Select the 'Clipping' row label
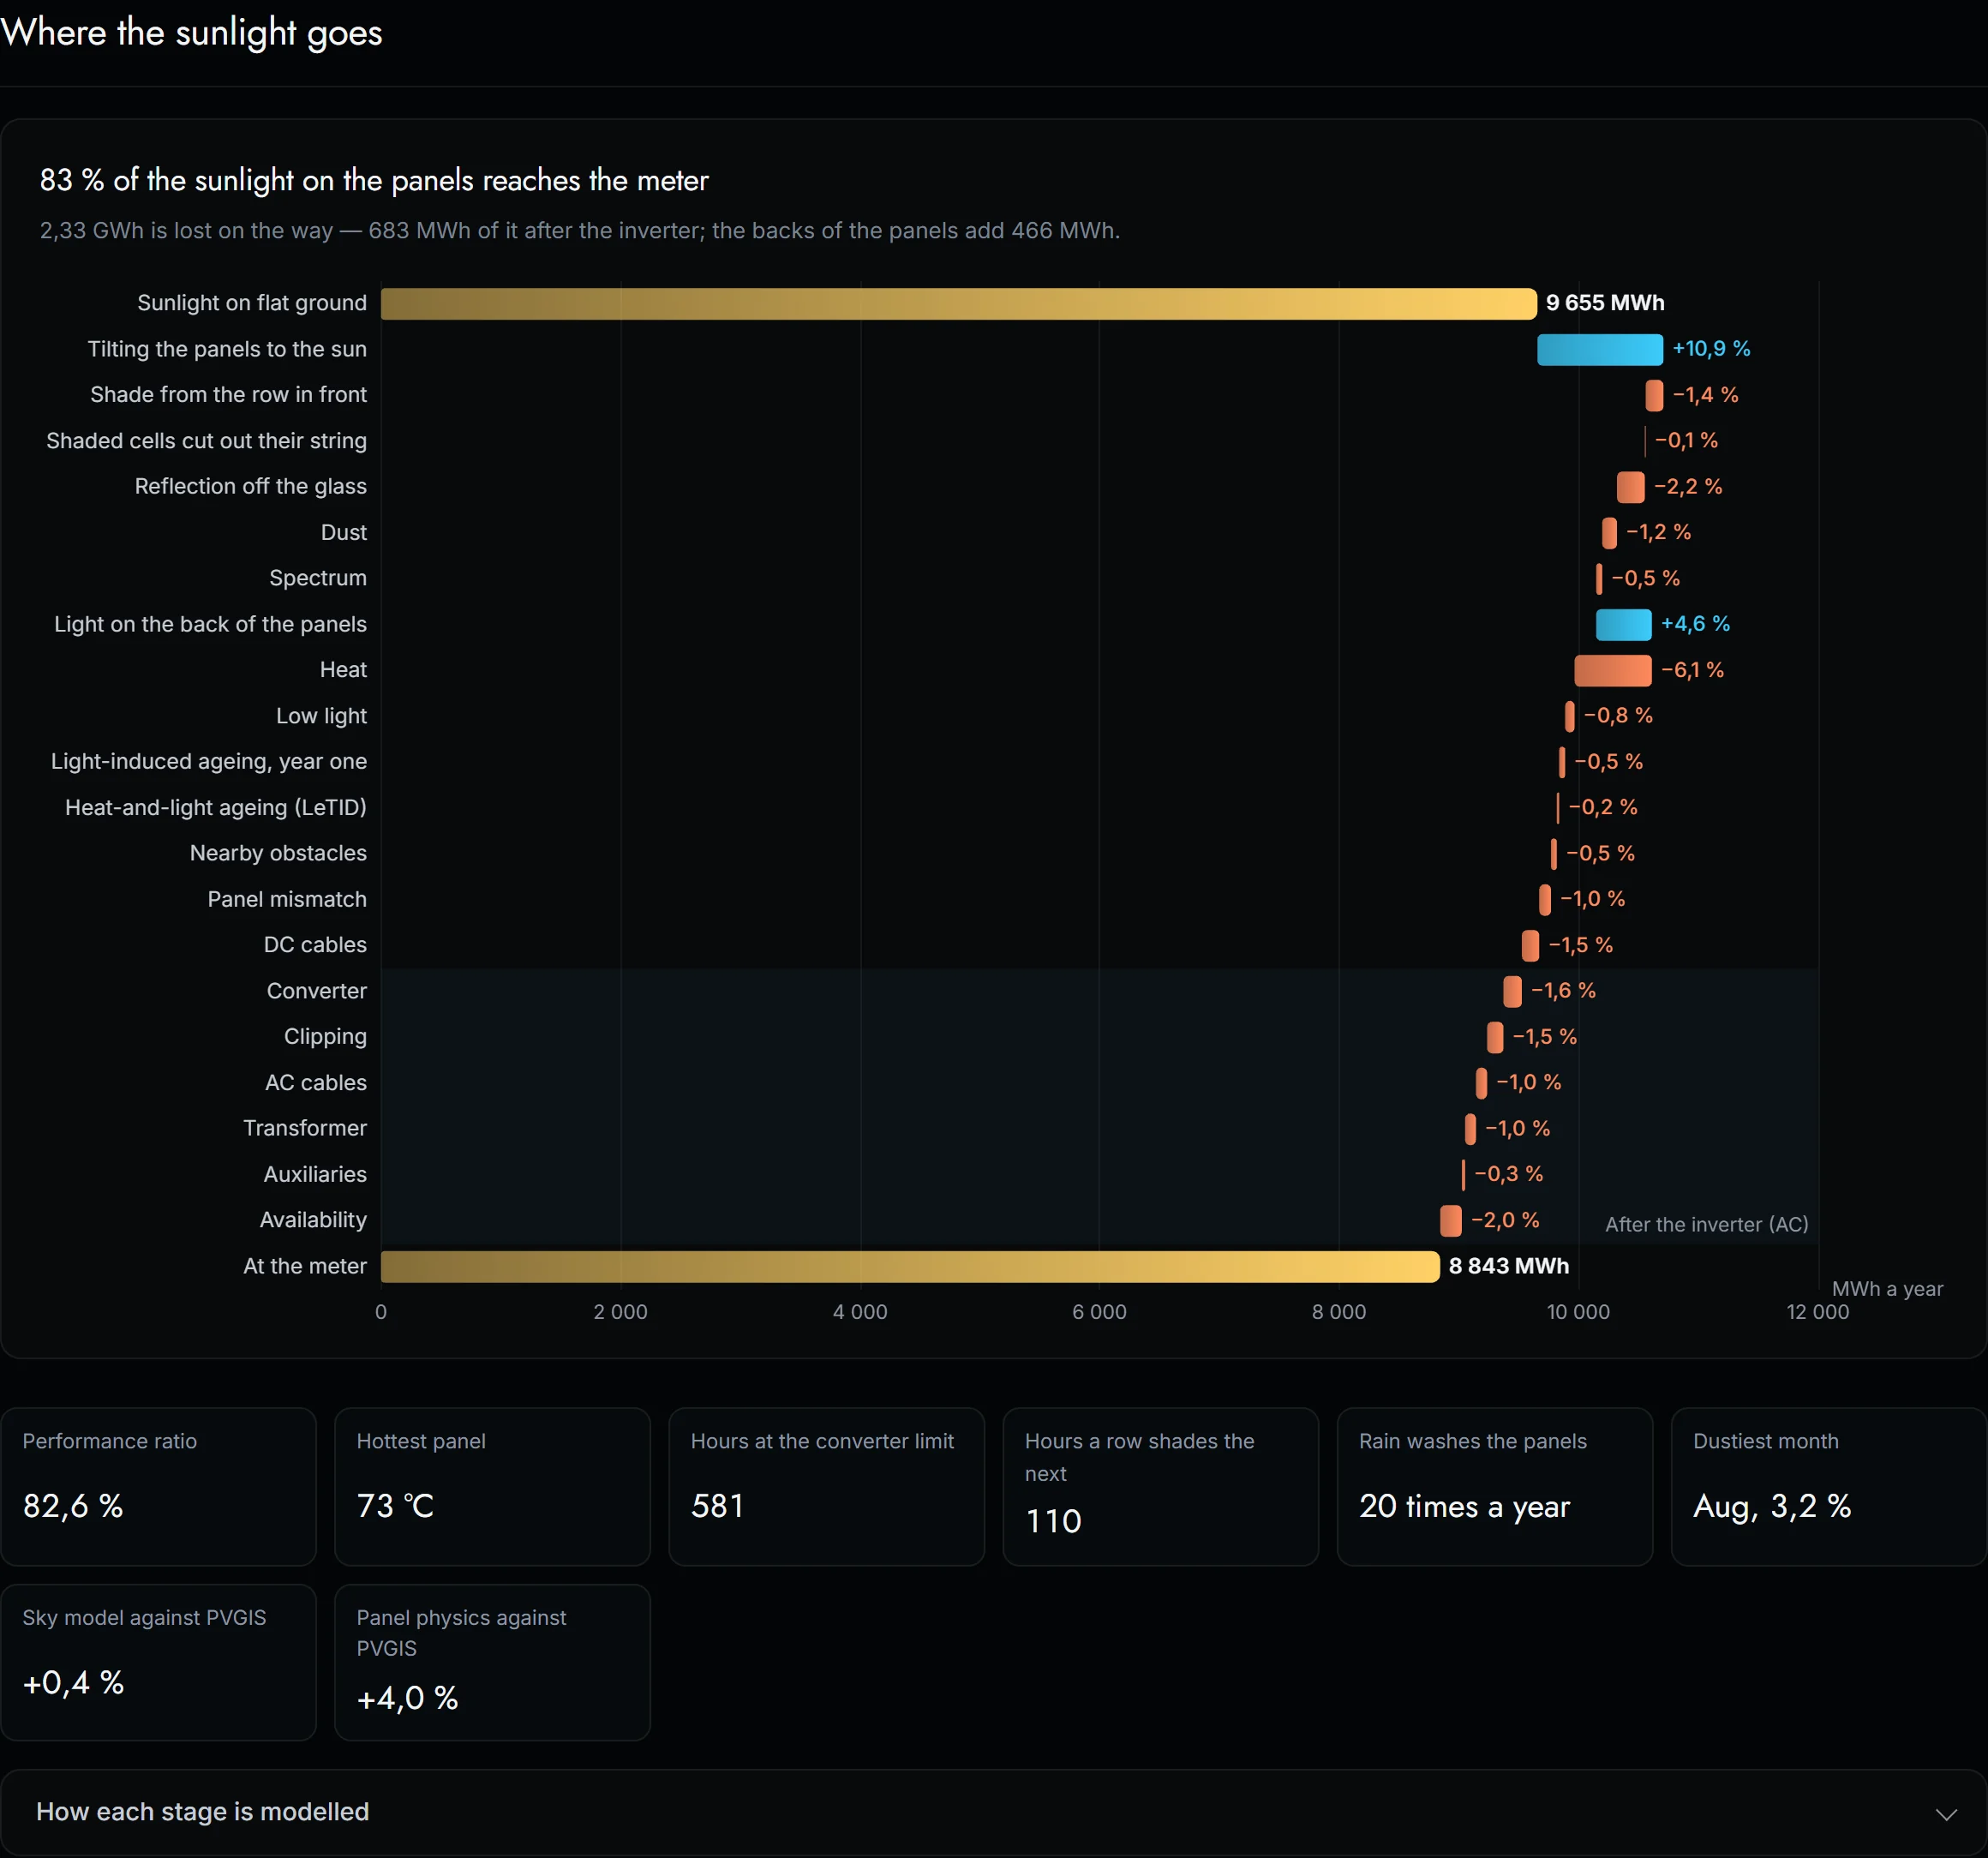This screenshot has height=1858, width=1988. pos(325,1037)
